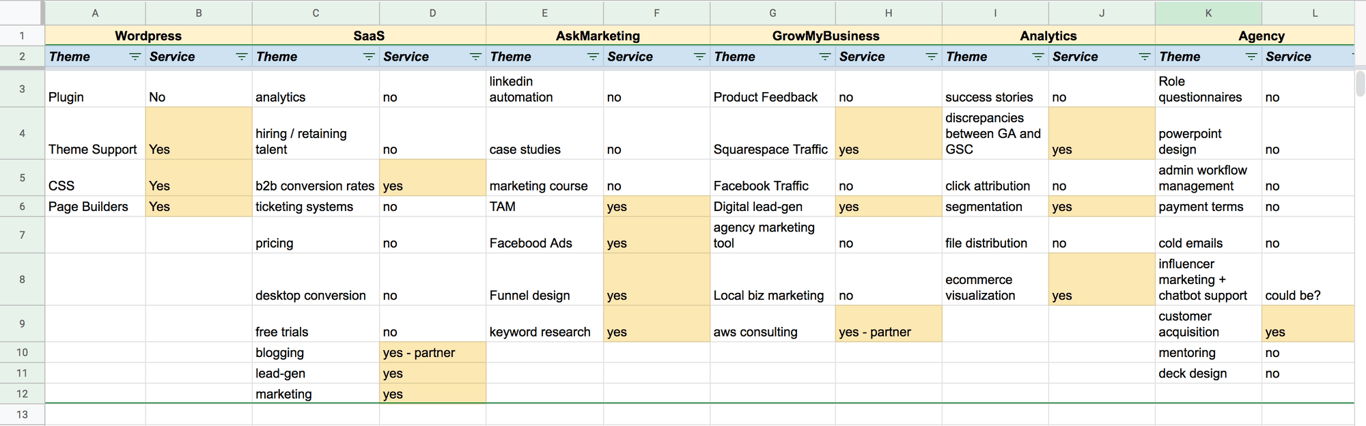Select row 1 header
This screenshot has width=1366, height=426.
(22, 36)
